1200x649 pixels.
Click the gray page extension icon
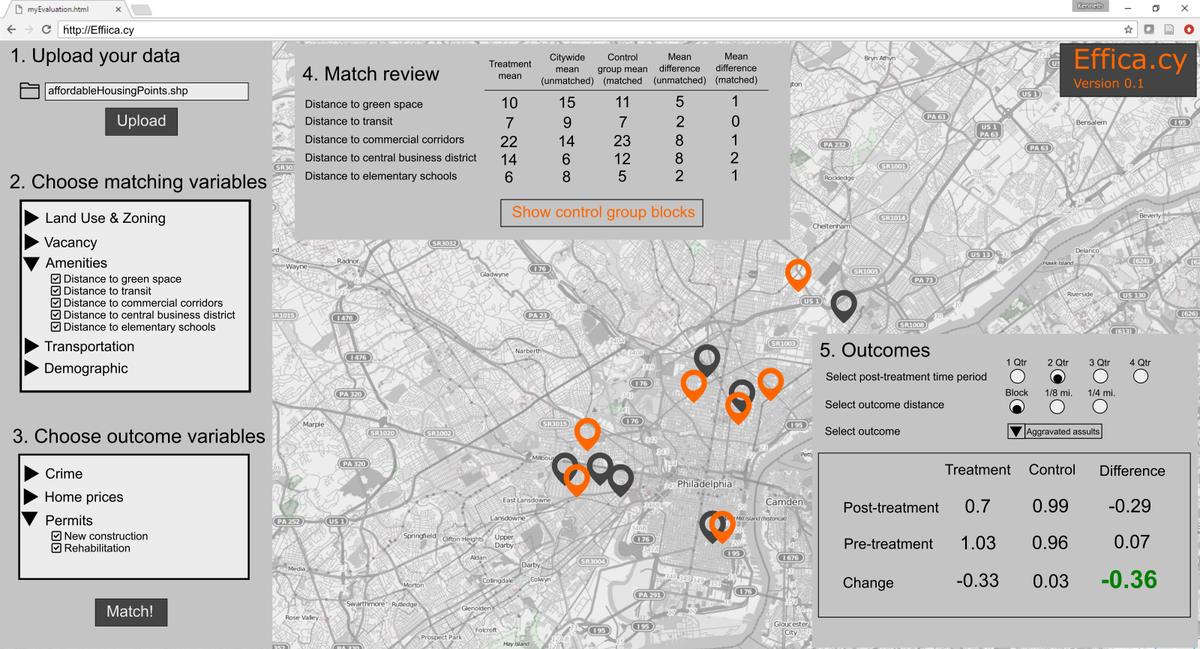pyautogui.click(x=1168, y=29)
